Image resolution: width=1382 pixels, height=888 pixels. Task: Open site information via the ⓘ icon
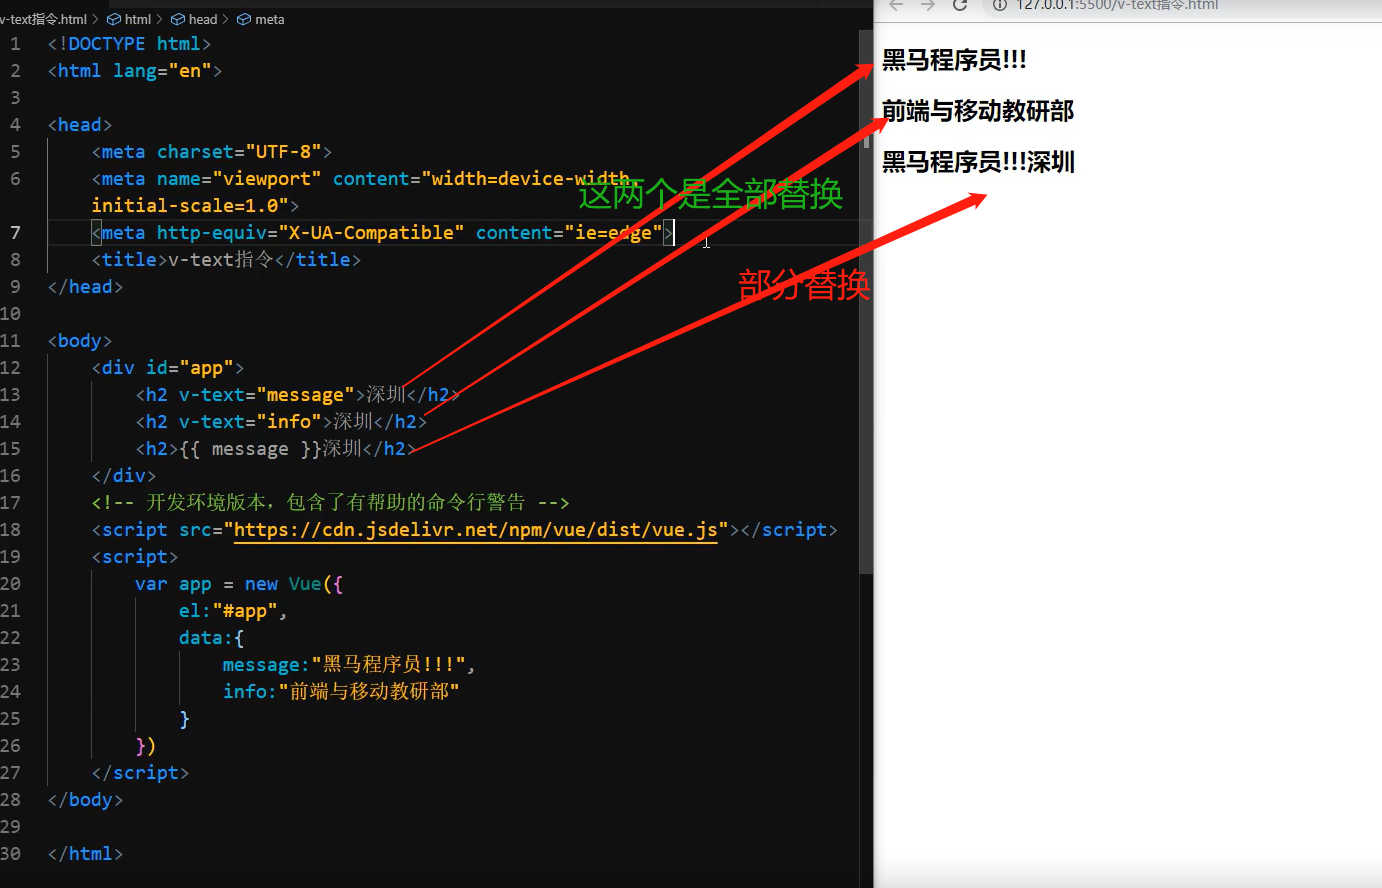(998, 7)
